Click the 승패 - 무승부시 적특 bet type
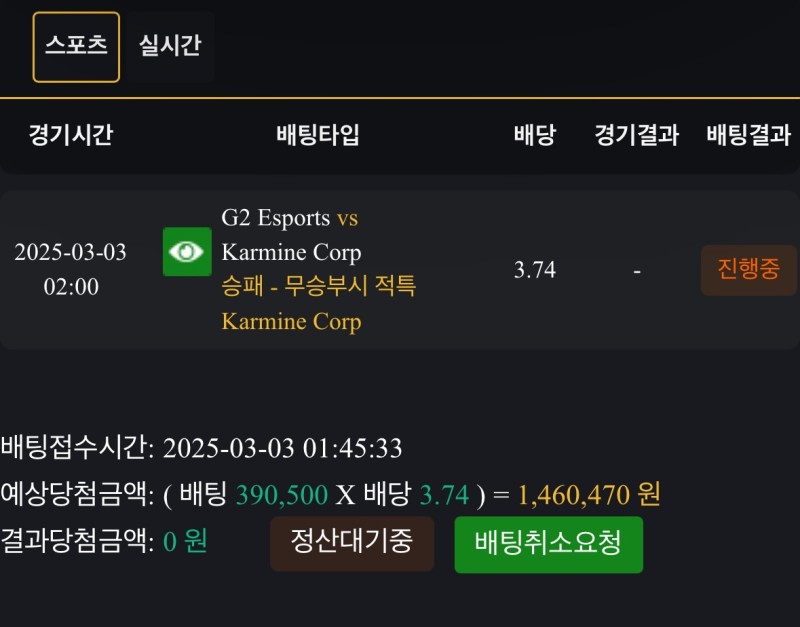 click(x=318, y=287)
